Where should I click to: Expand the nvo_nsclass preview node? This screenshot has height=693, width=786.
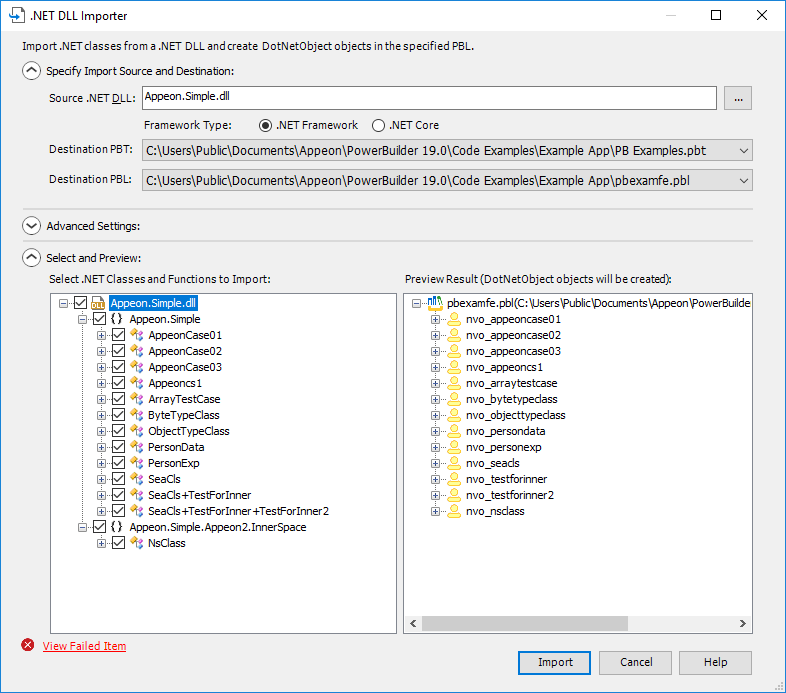[x=435, y=512]
